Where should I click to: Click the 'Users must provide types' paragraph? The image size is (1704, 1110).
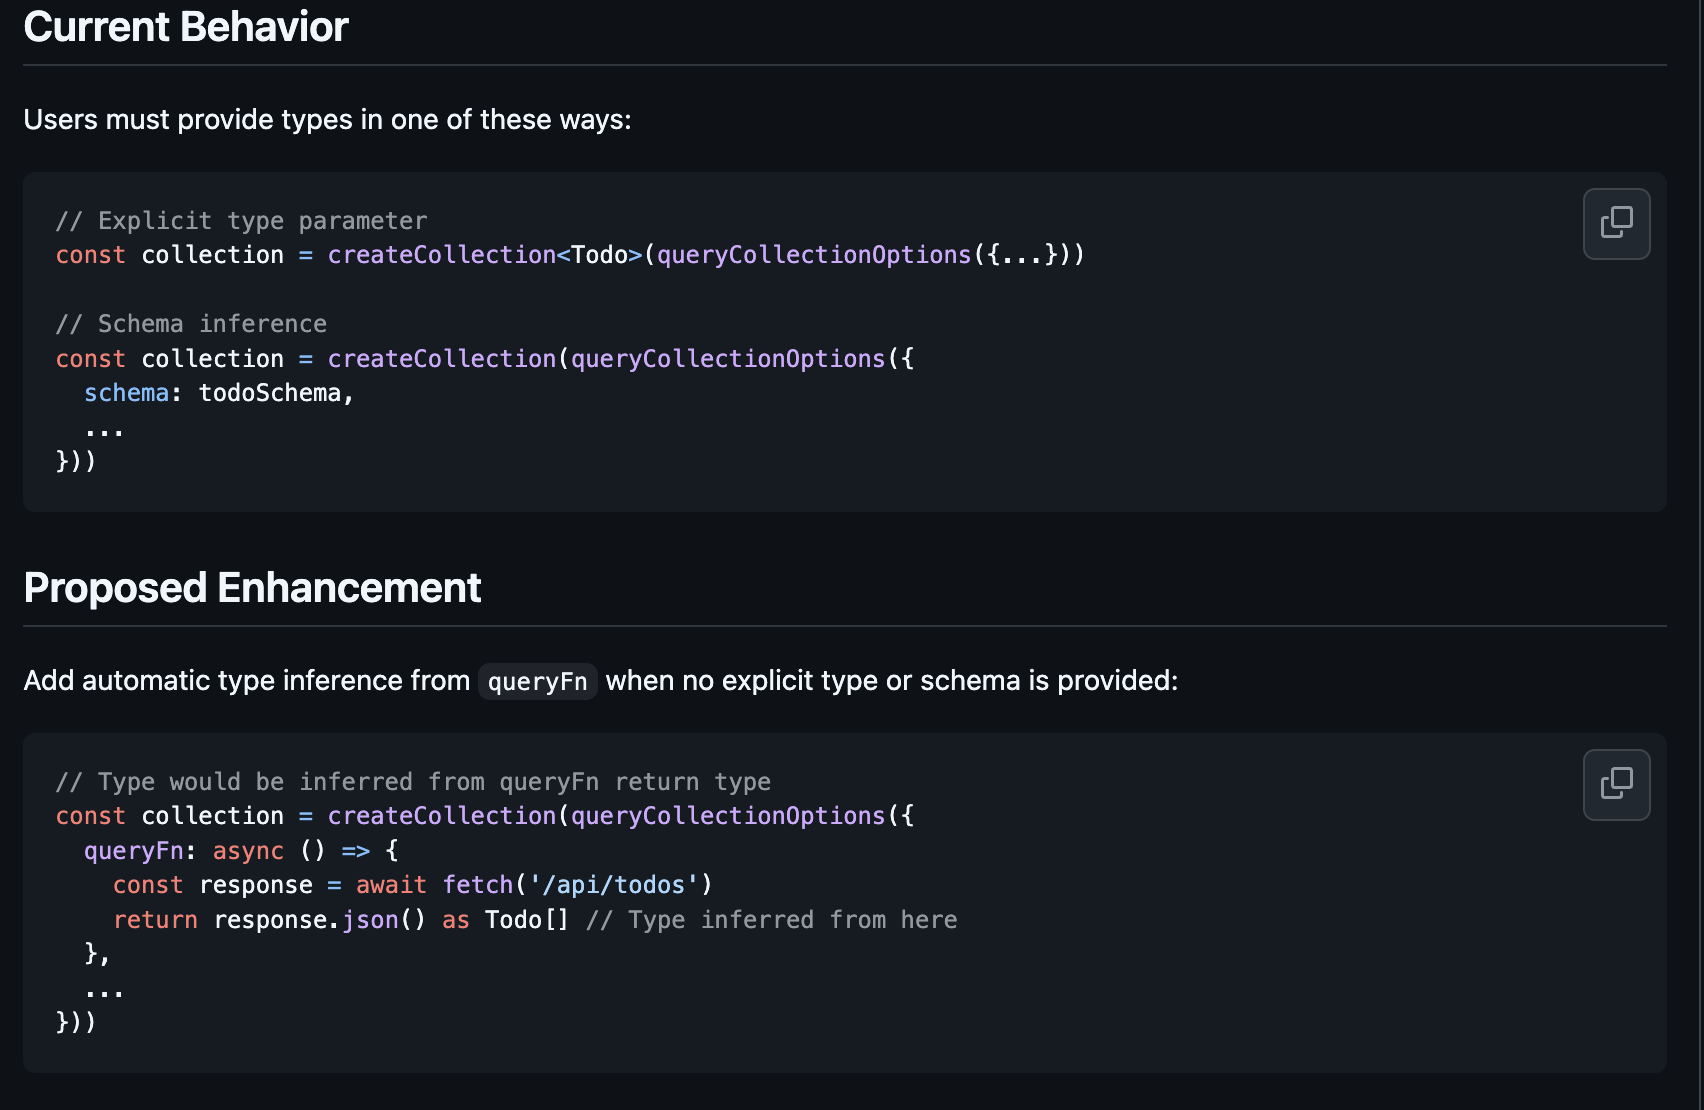pos(327,120)
